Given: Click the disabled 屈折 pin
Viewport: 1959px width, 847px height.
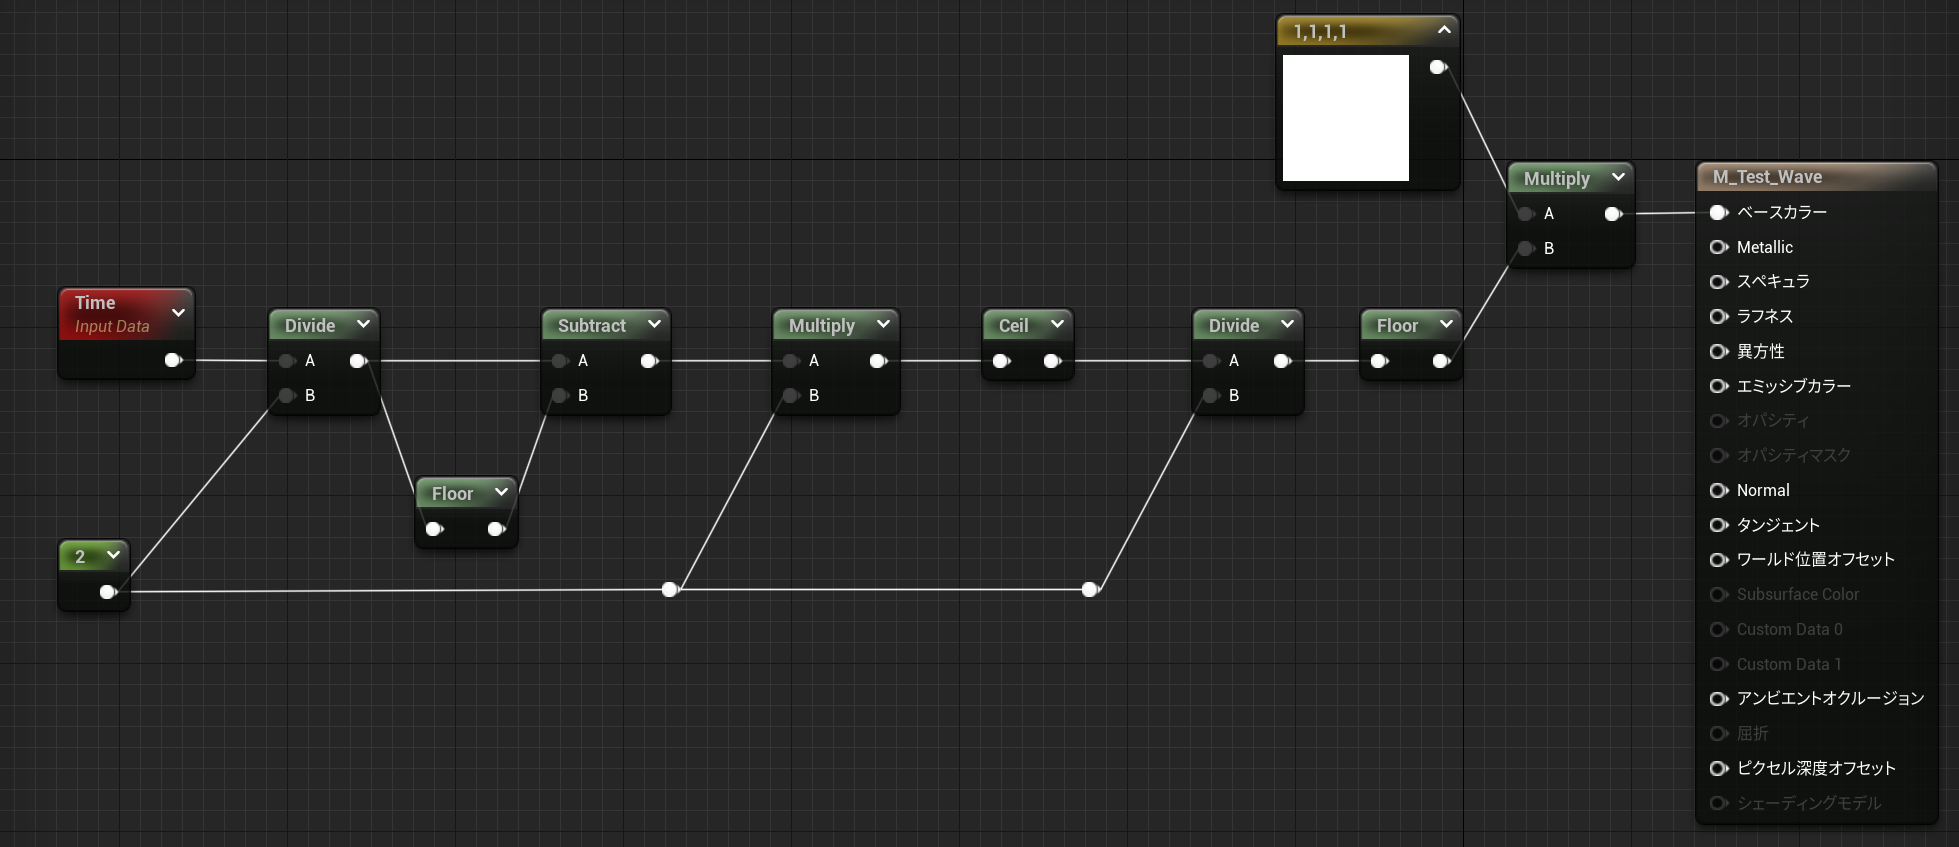Looking at the screenshot, I should click(1719, 734).
